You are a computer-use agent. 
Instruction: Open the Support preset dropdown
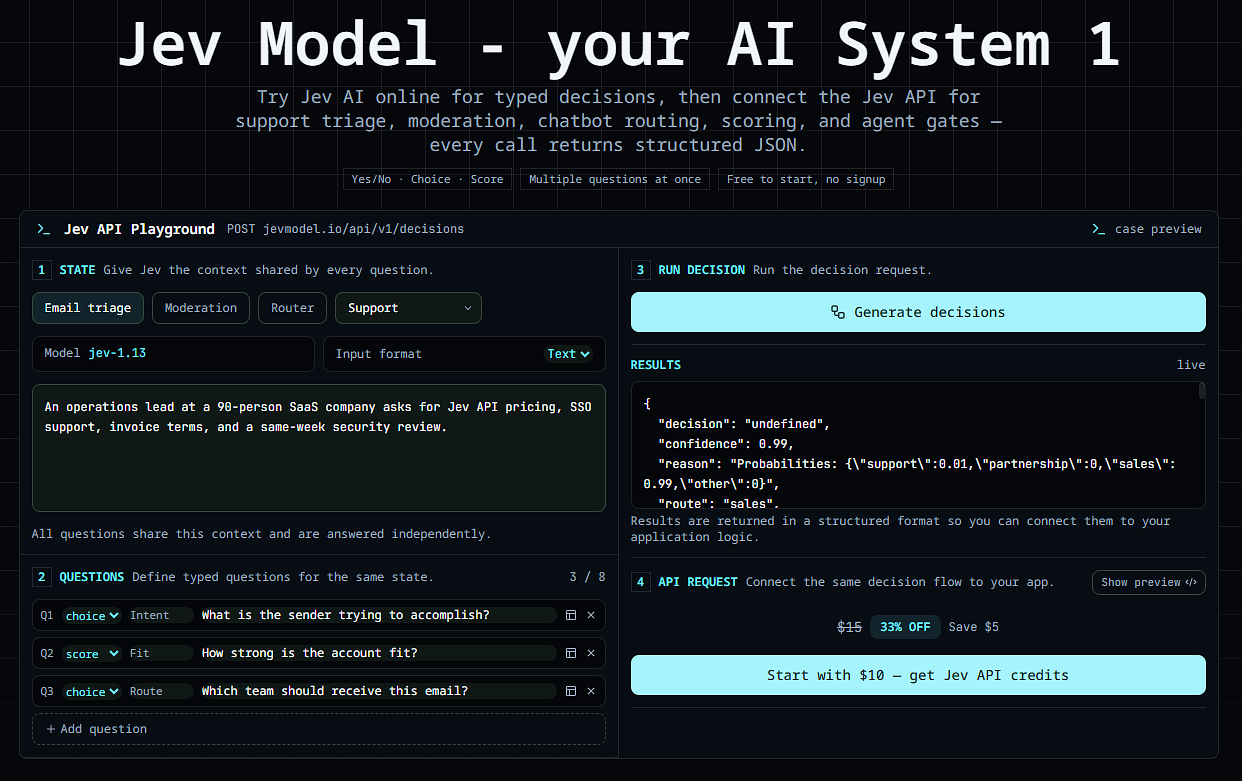pos(408,308)
